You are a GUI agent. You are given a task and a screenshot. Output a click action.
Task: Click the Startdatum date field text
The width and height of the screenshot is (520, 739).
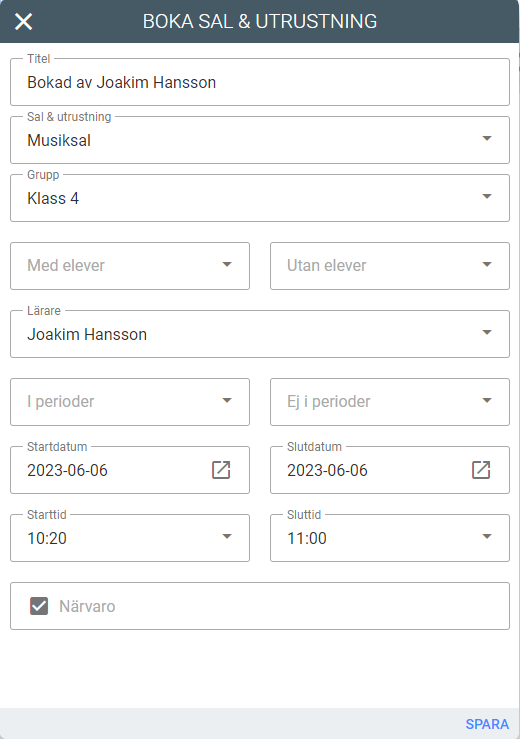click(x=67, y=470)
